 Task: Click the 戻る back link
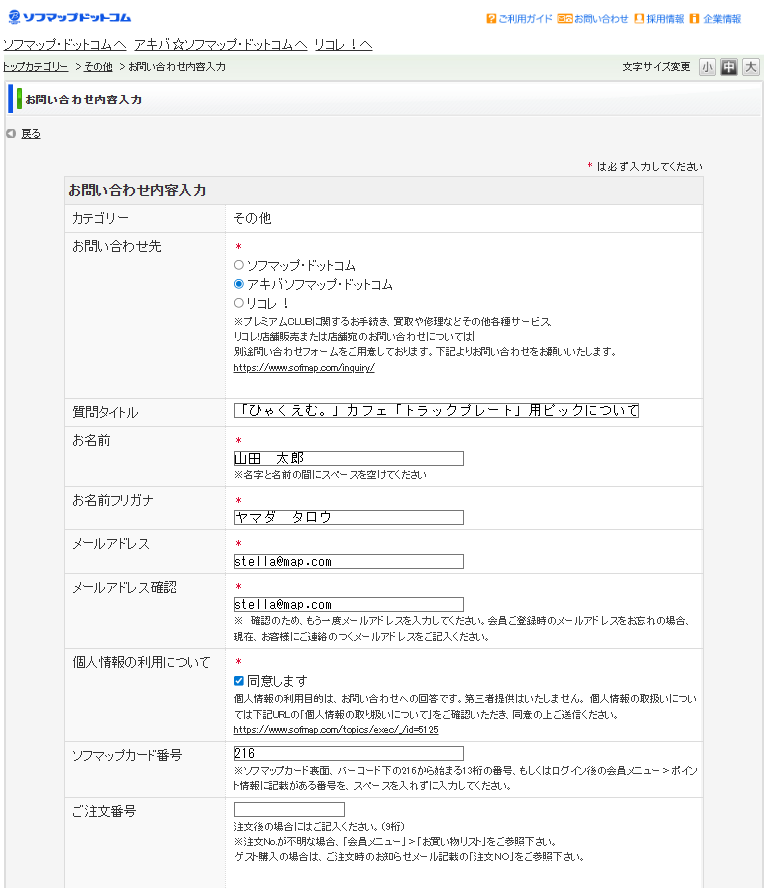click(31, 134)
